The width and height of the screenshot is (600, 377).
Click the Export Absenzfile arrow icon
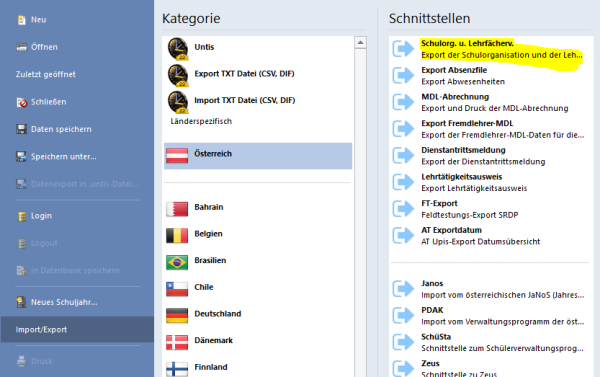pyautogui.click(x=403, y=75)
